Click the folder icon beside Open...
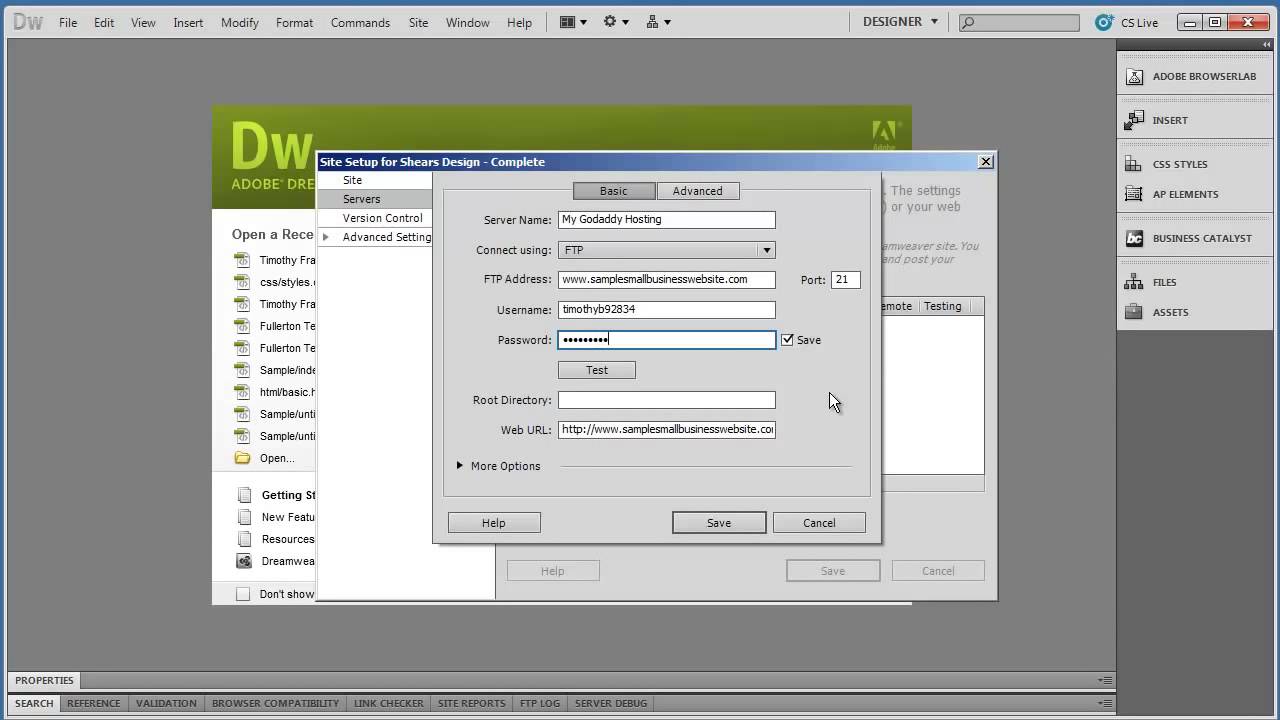The height and width of the screenshot is (720, 1280). (x=242, y=458)
